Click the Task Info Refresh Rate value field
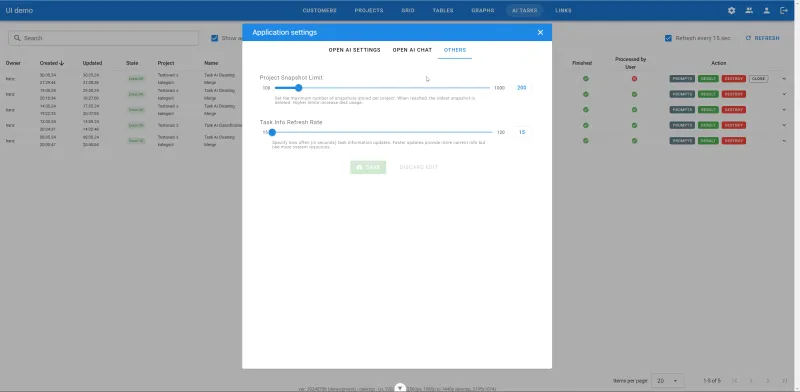 point(522,132)
